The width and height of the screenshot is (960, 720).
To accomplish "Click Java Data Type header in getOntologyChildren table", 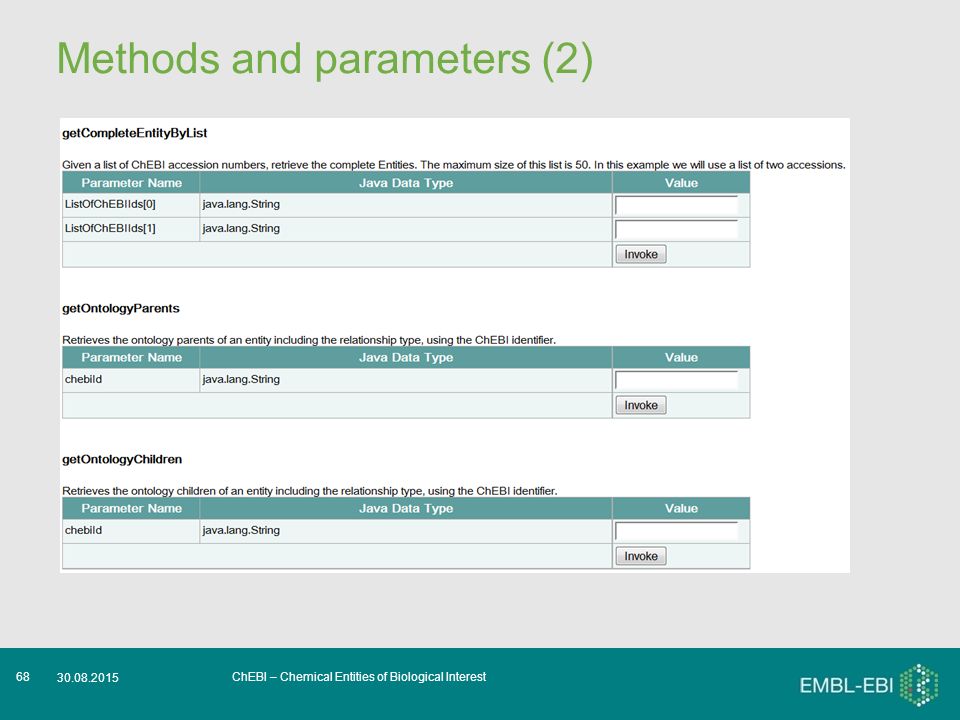I will (x=405, y=508).
